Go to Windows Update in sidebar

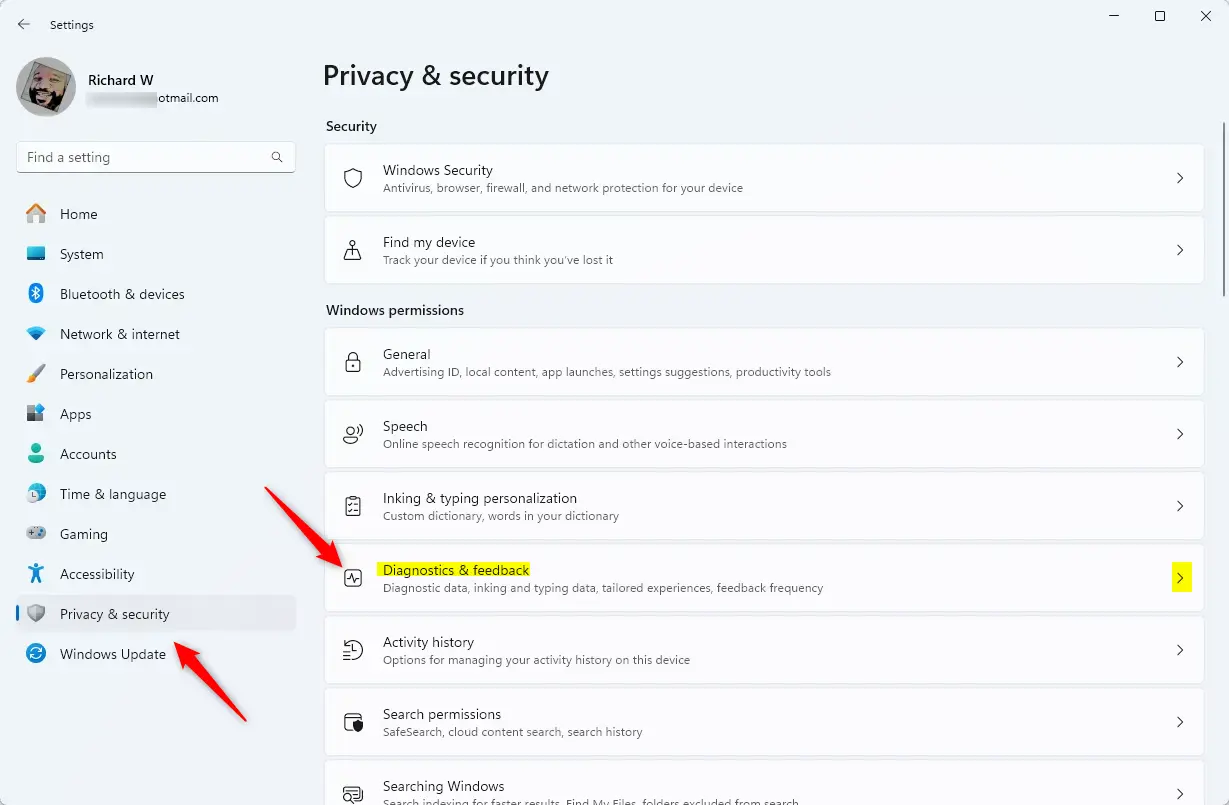click(x=112, y=654)
